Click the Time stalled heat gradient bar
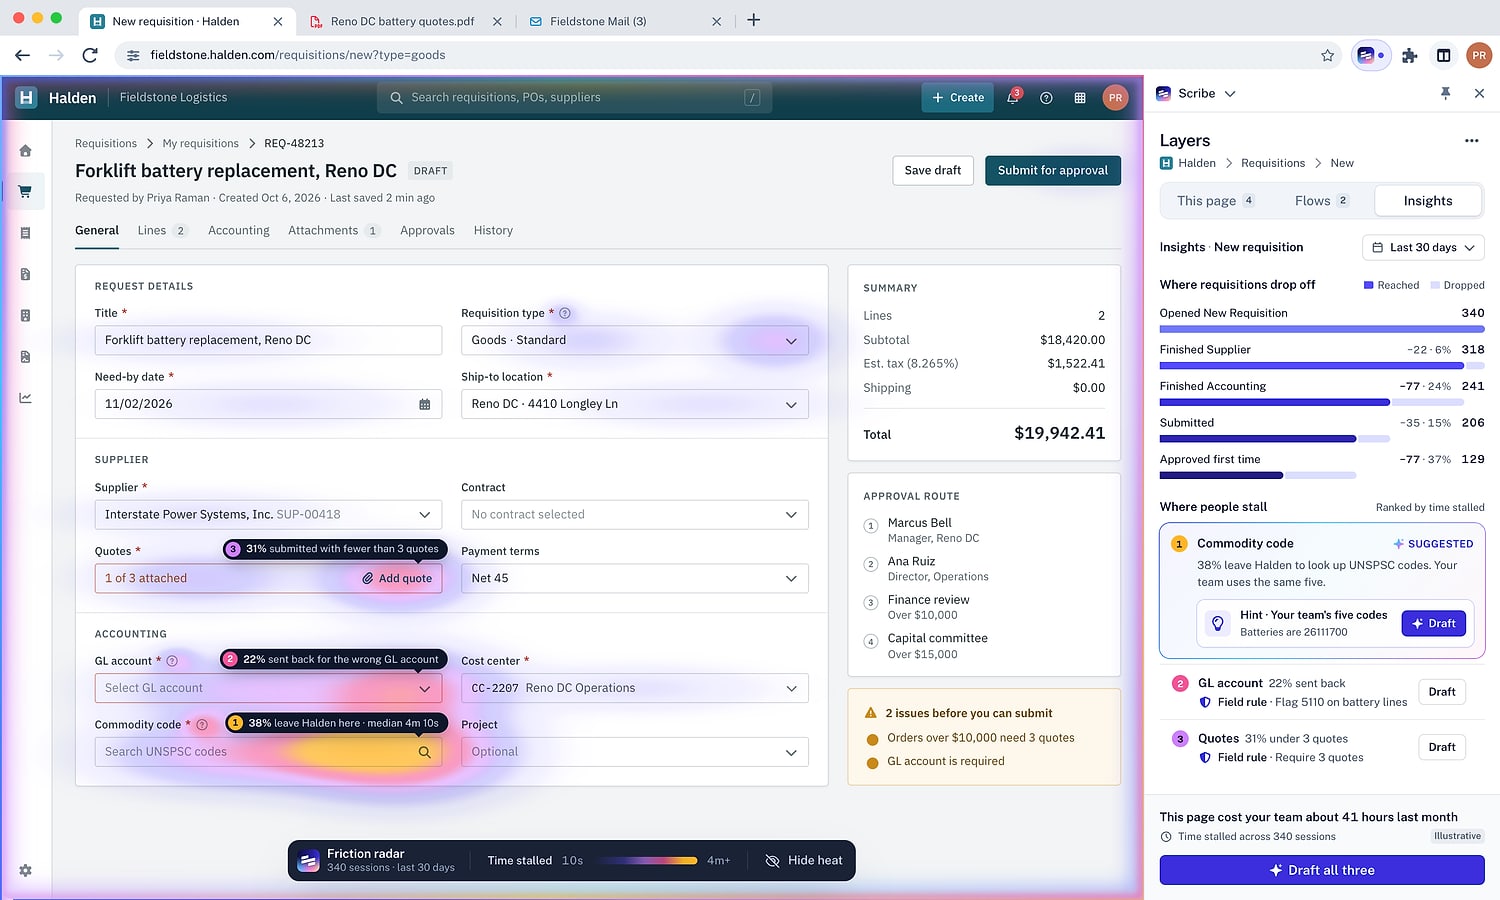Image resolution: width=1500 pixels, height=900 pixels. click(645, 861)
